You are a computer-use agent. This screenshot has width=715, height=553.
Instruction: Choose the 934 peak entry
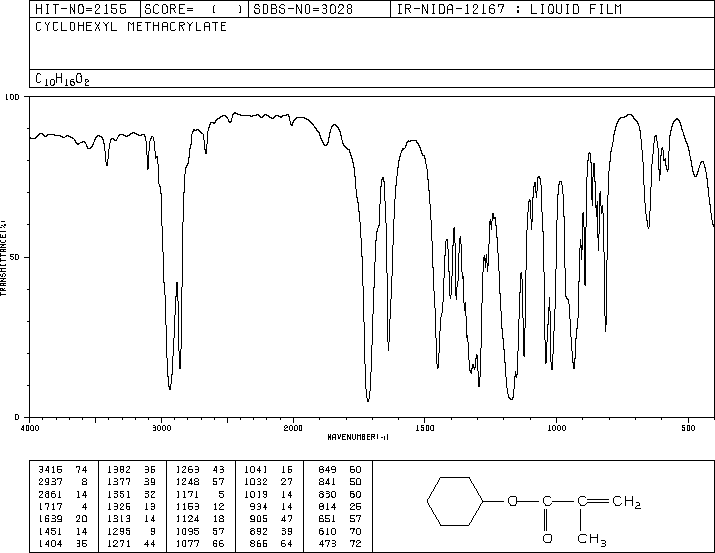(x=259, y=506)
